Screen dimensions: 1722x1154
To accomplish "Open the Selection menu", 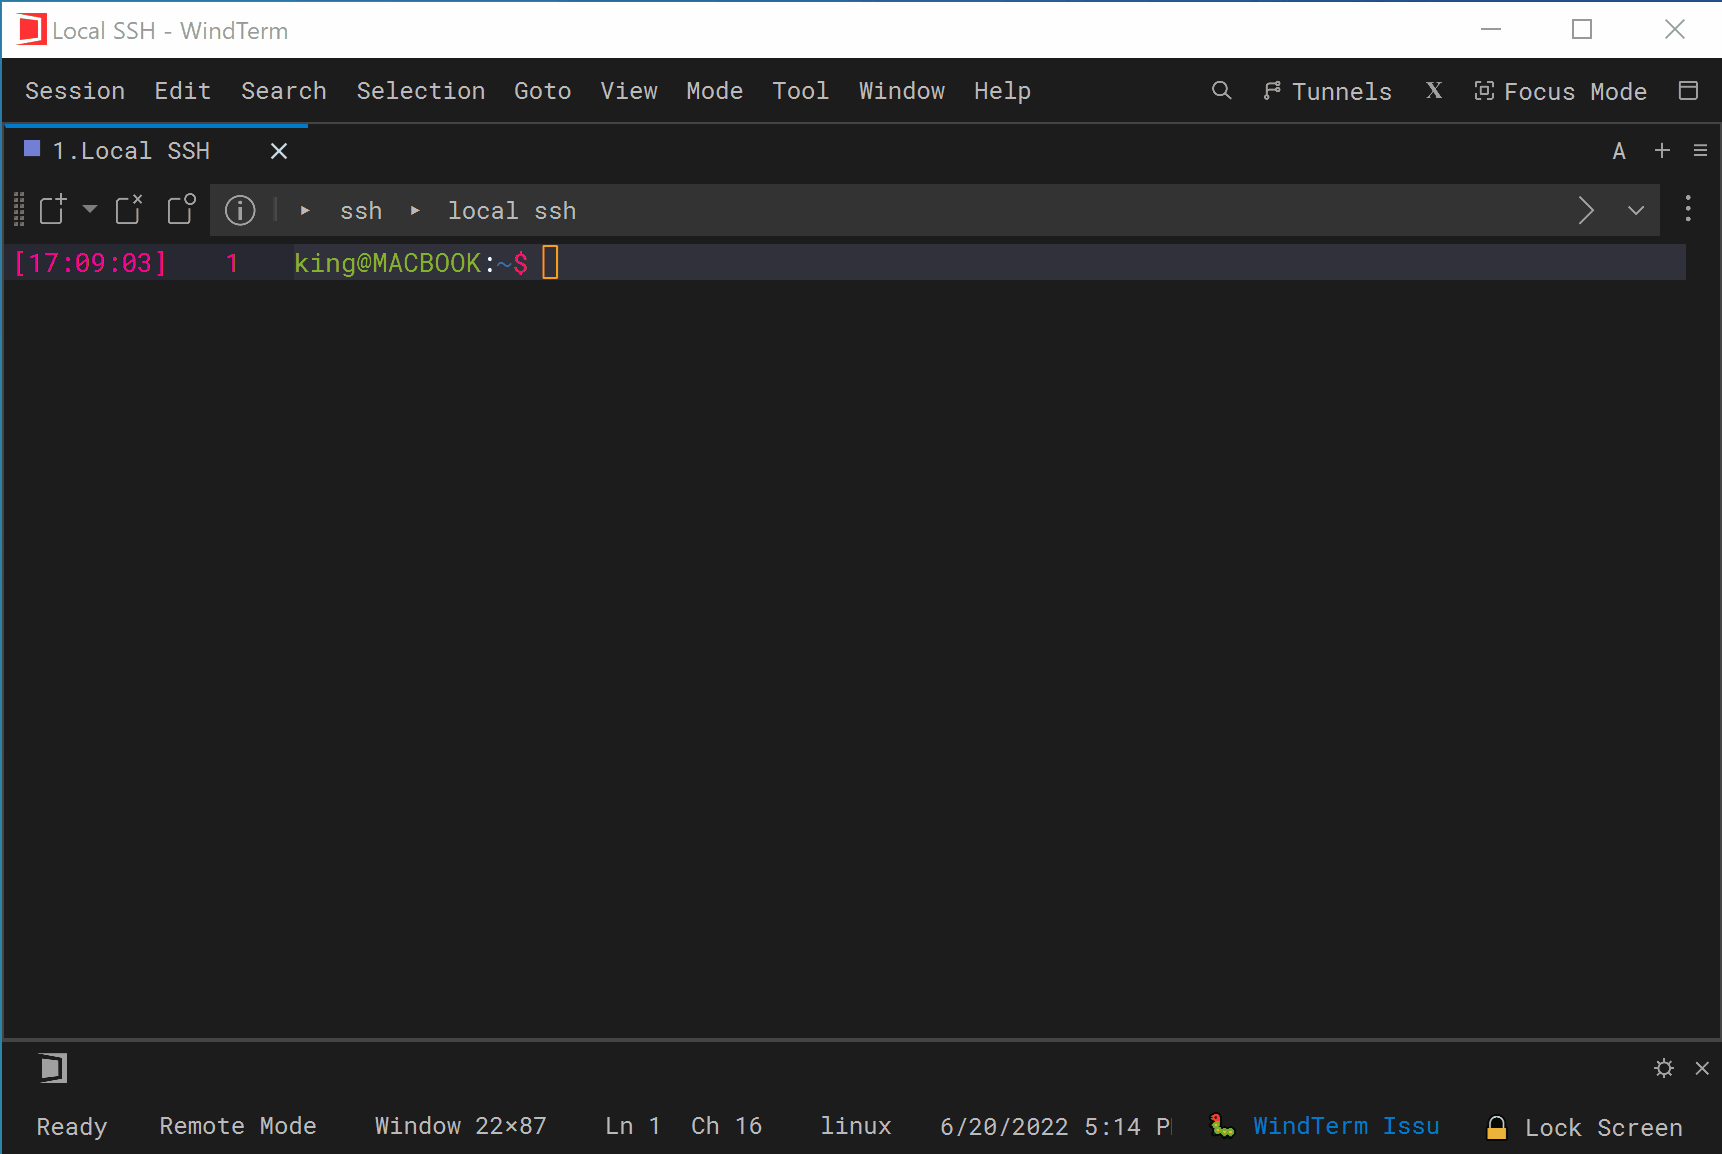I will point(421,91).
